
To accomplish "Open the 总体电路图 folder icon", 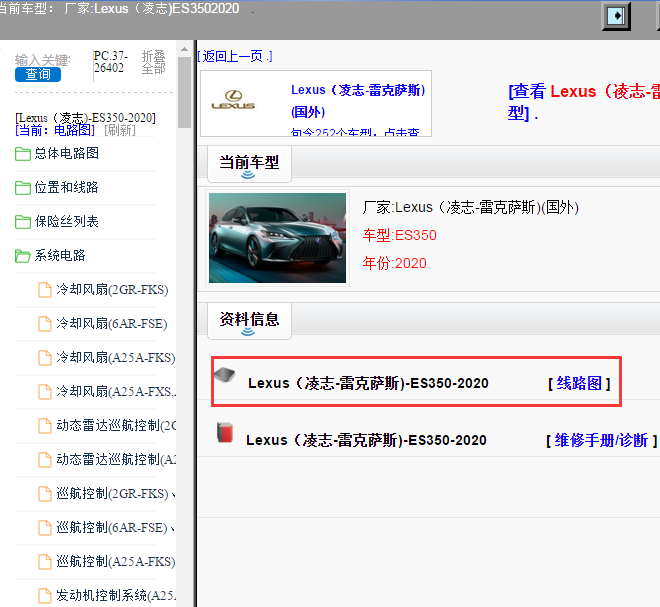I will (x=23, y=154).
